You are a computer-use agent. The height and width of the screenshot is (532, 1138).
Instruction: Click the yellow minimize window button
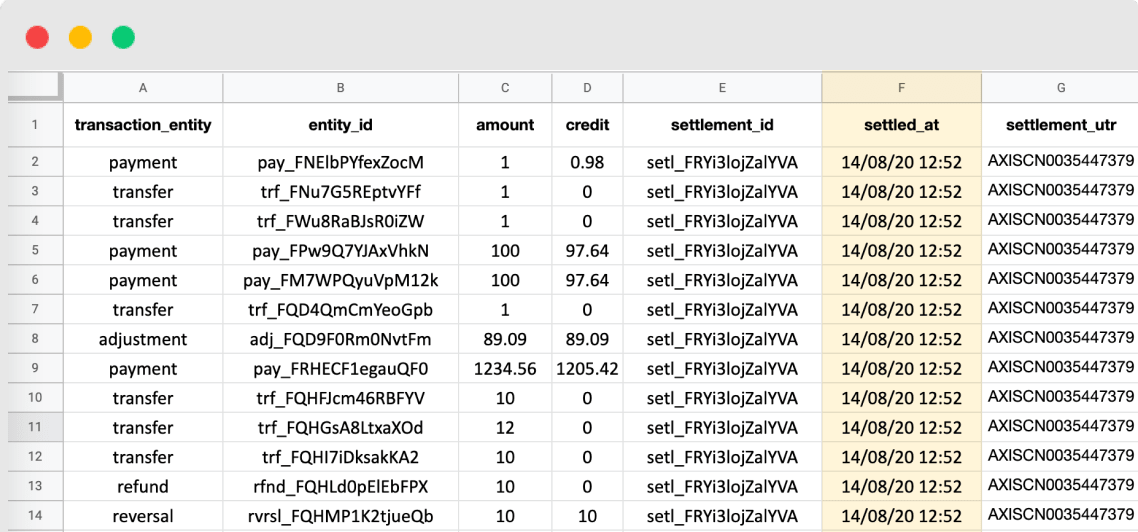coord(80,38)
